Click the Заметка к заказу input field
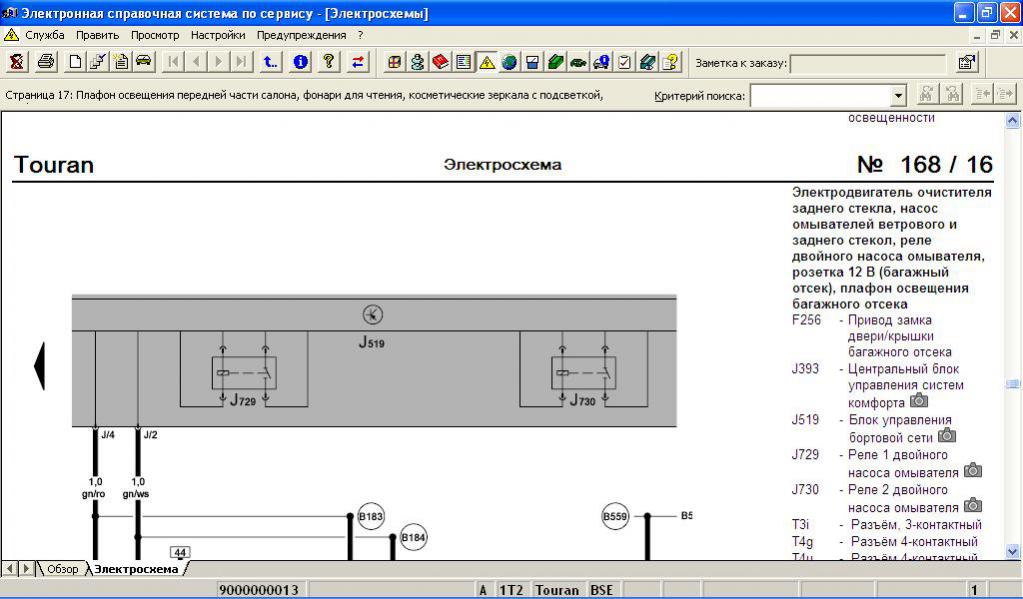The image size is (1023, 599). click(868, 63)
